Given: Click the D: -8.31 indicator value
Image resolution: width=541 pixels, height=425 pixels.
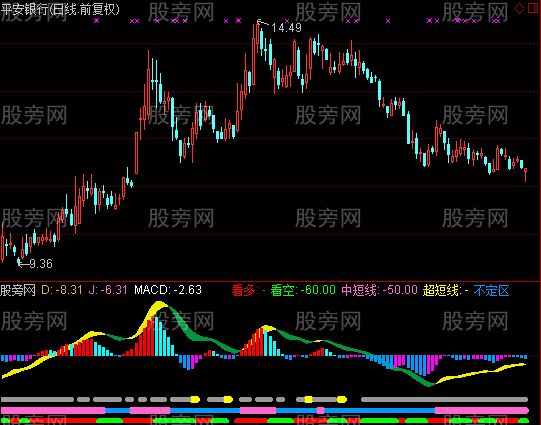Looking at the screenshot, I should (62, 290).
